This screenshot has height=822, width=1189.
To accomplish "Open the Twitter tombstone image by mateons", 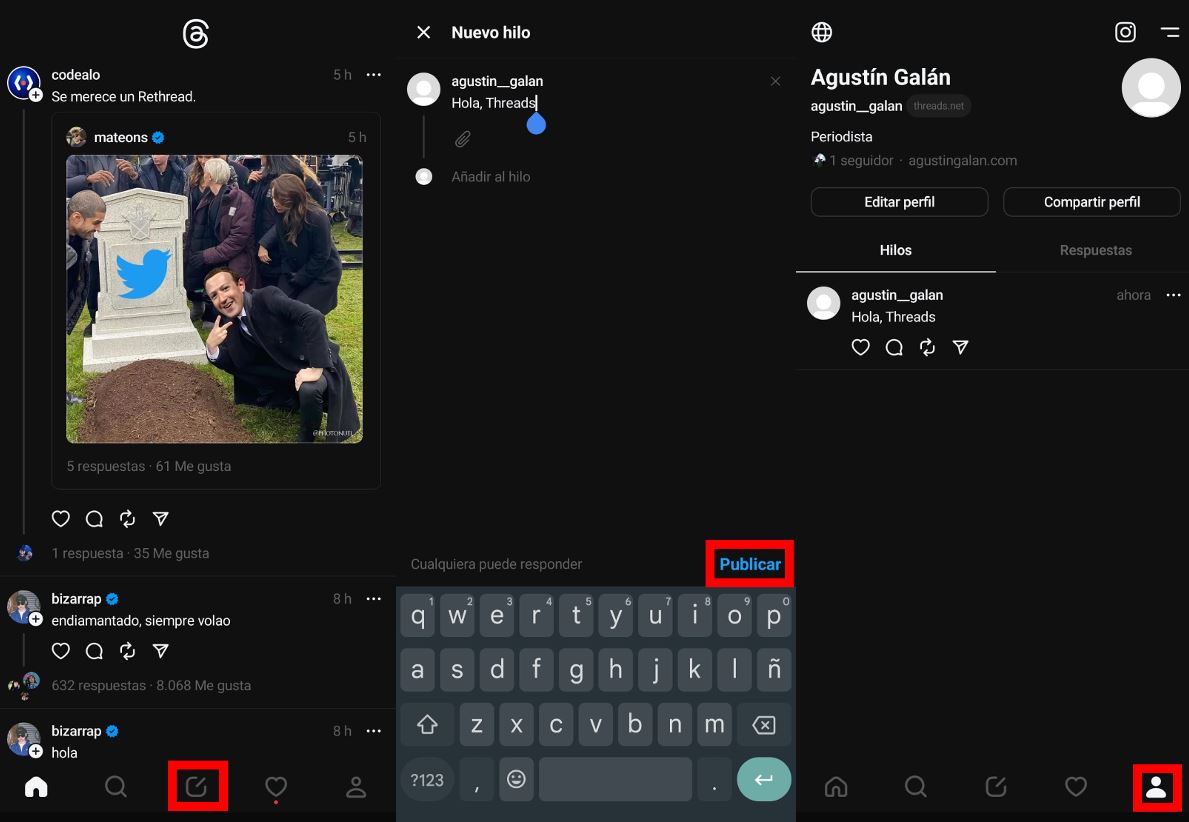I will [x=214, y=298].
